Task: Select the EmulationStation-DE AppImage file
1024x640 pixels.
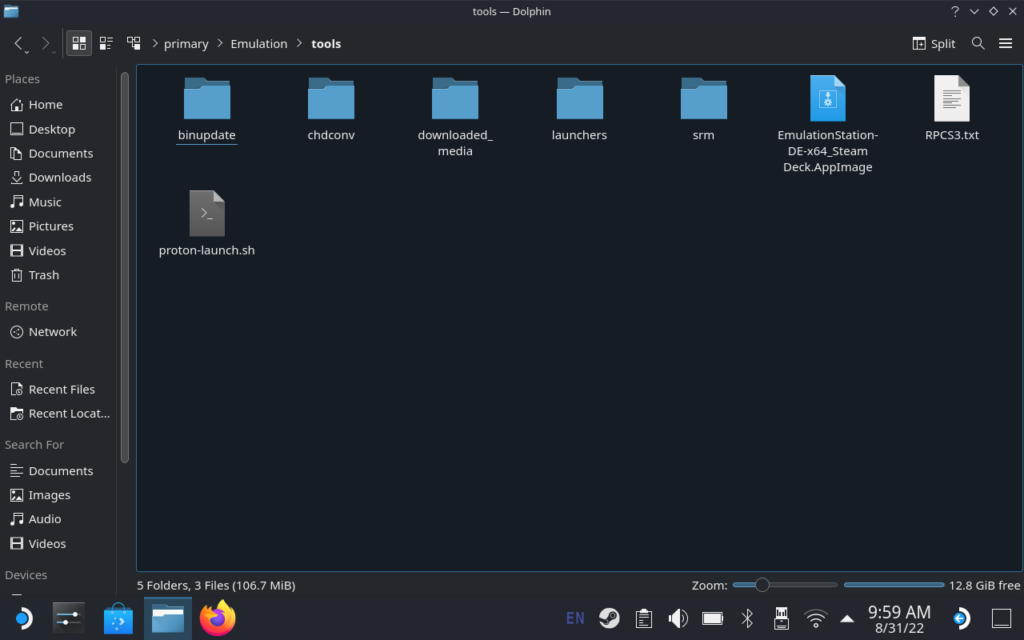Action: [x=827, y=125]
